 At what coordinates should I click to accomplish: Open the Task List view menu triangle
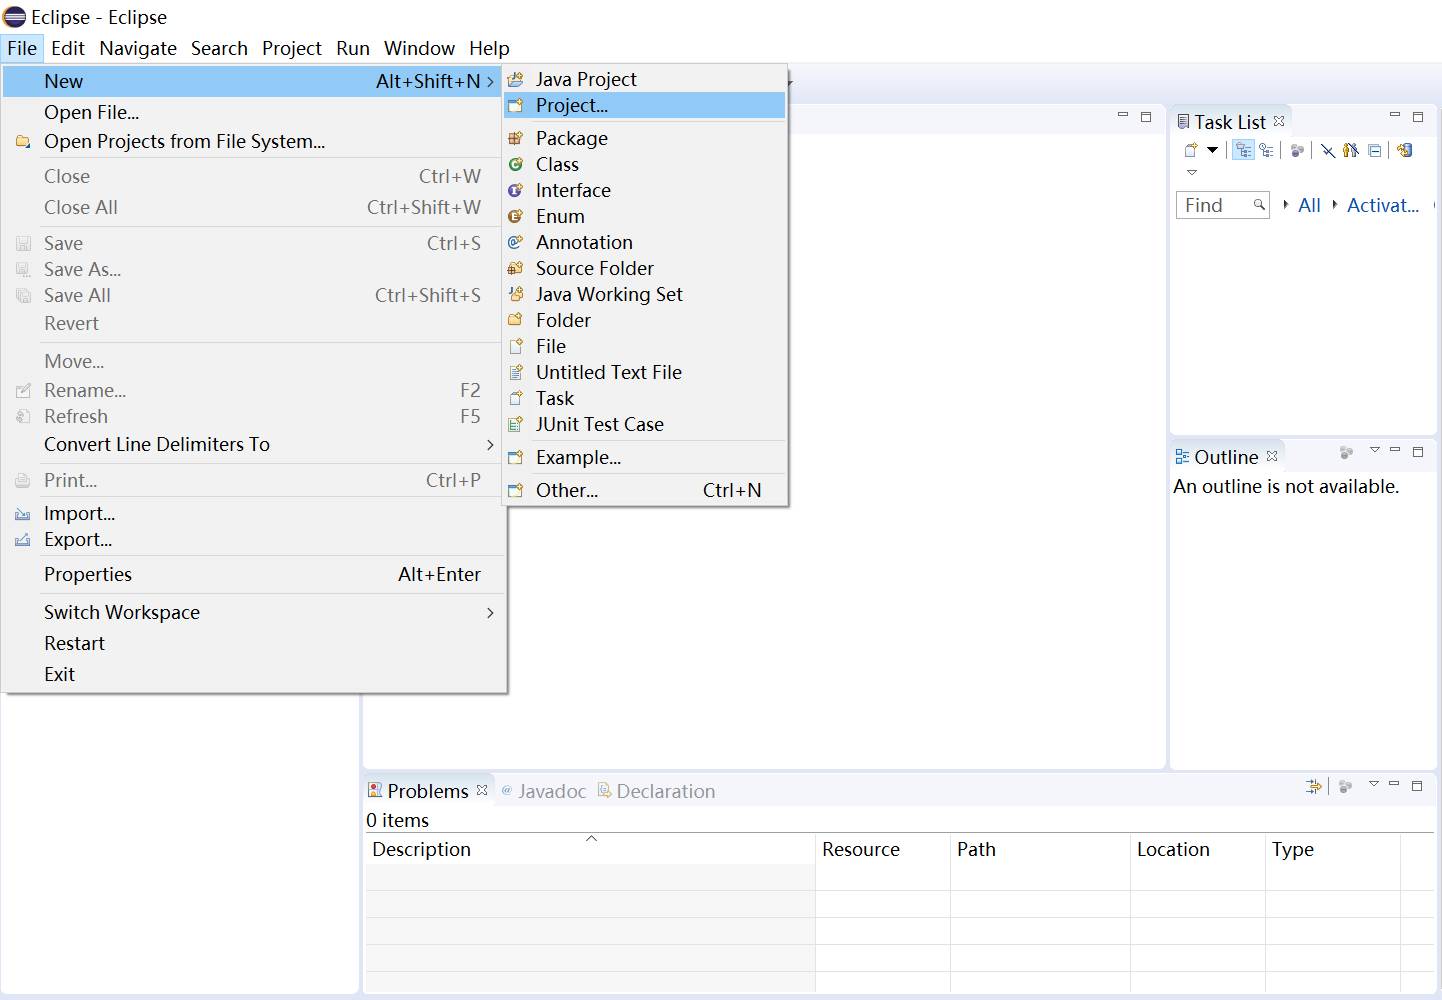[1191, 172]
